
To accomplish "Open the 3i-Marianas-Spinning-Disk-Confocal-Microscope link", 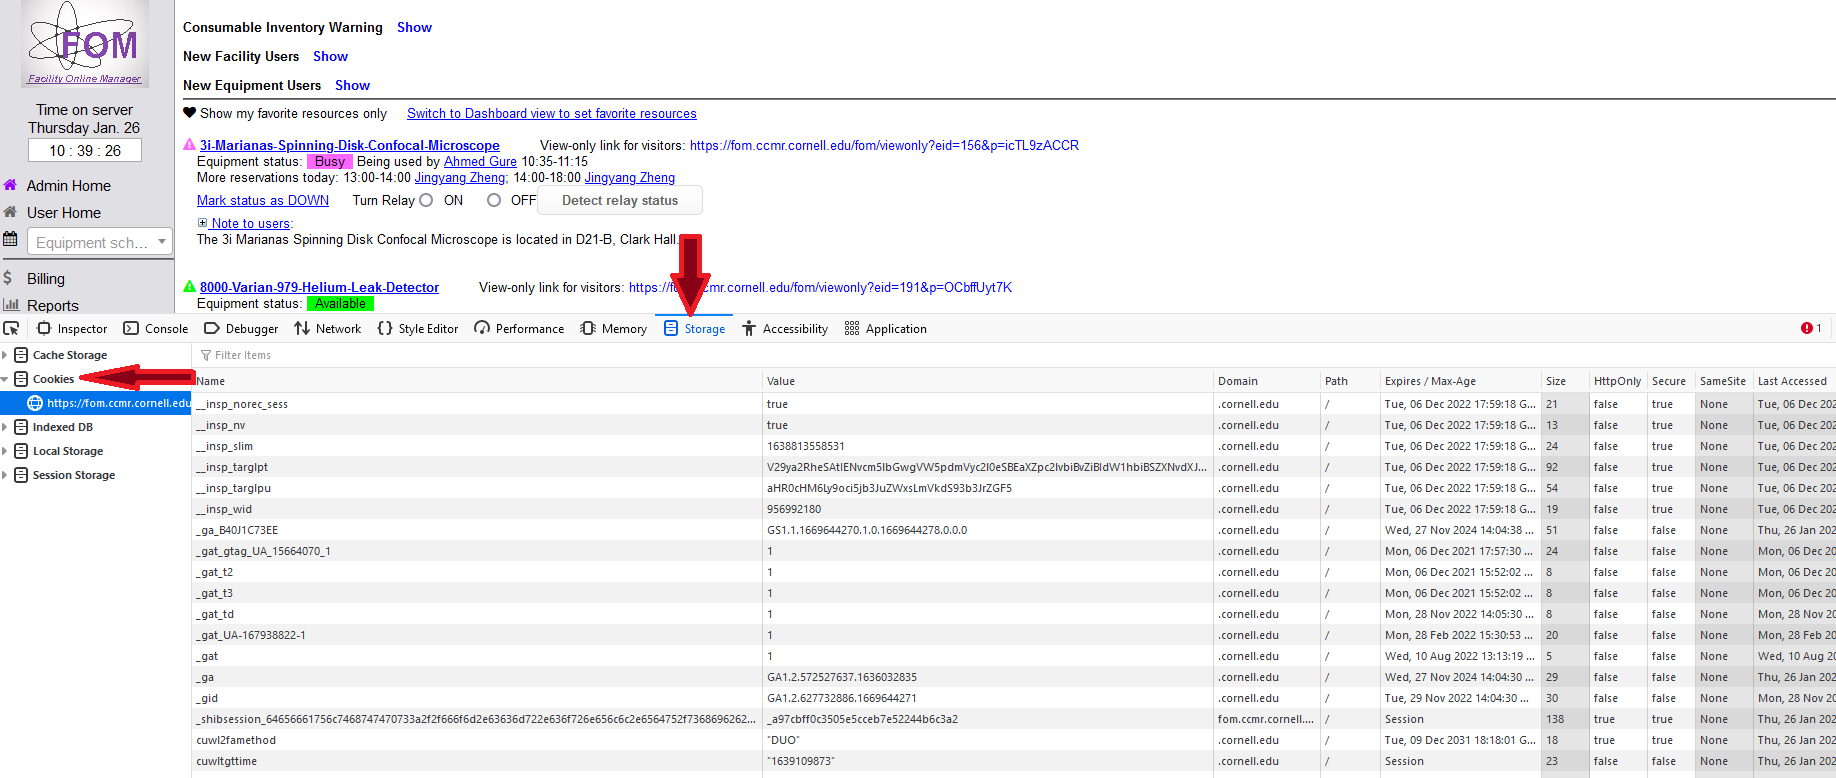I will tap(350, 145).
